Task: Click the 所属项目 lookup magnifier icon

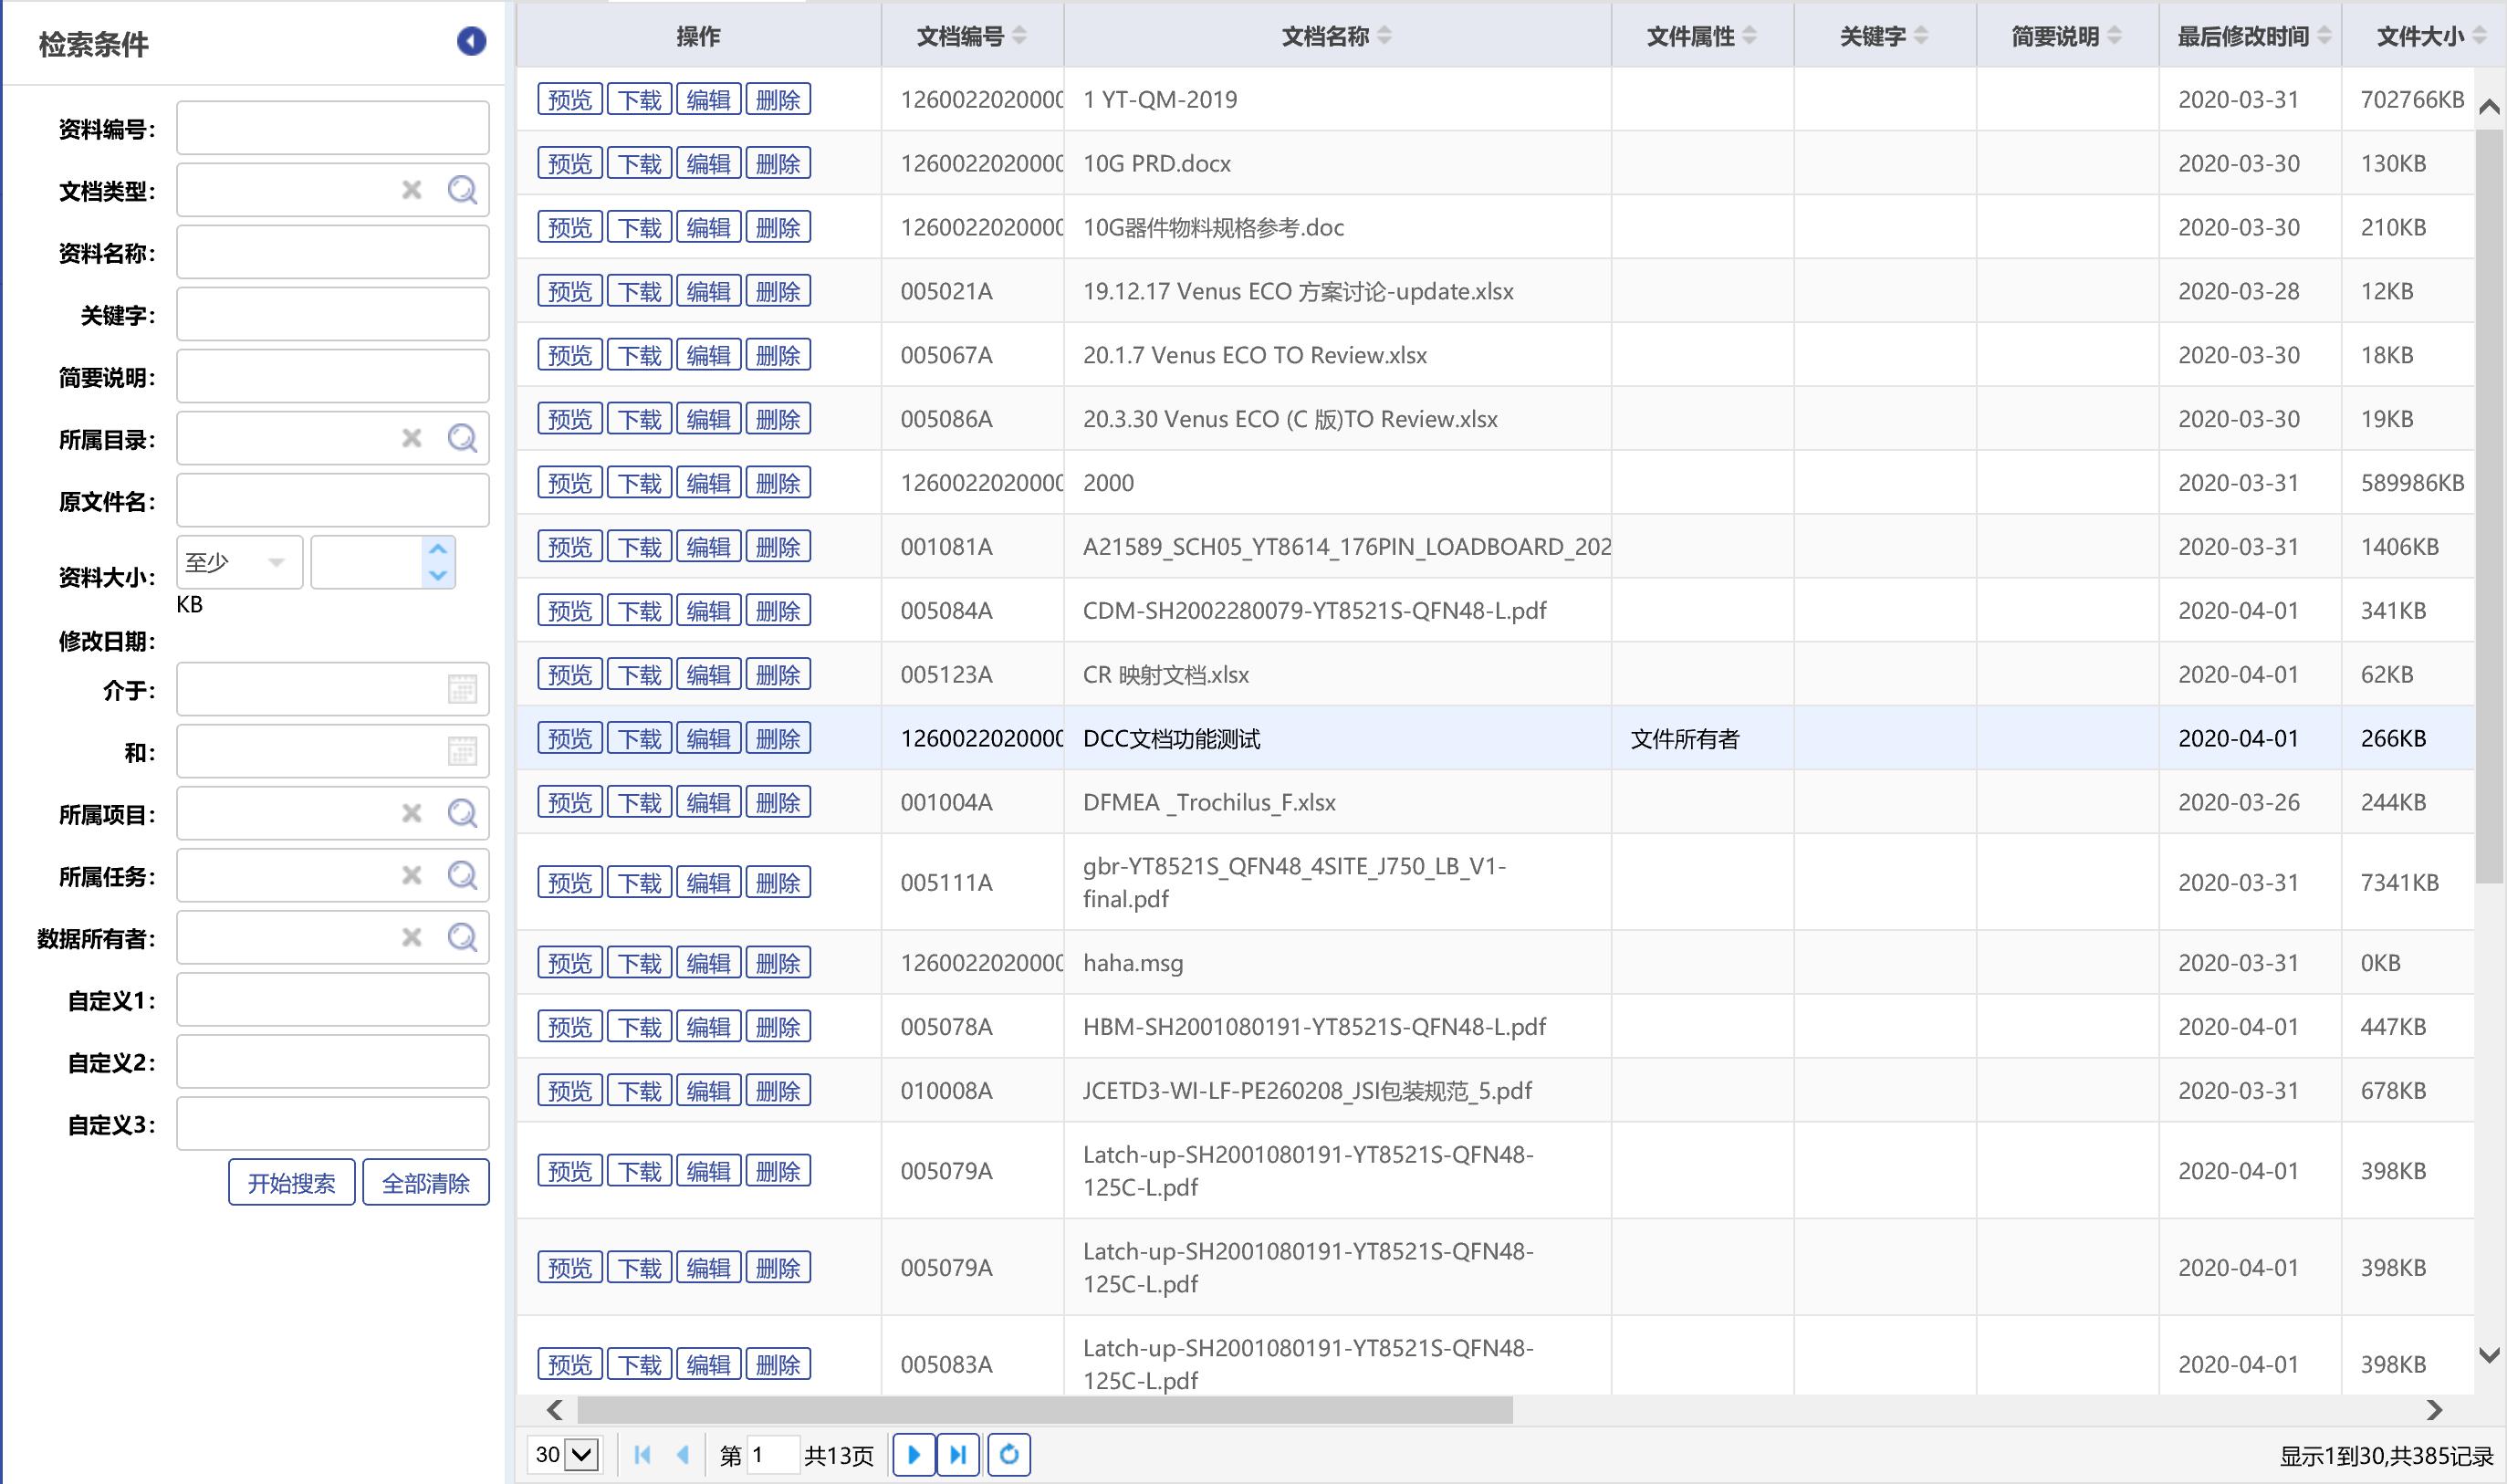Action: point(462,813)
